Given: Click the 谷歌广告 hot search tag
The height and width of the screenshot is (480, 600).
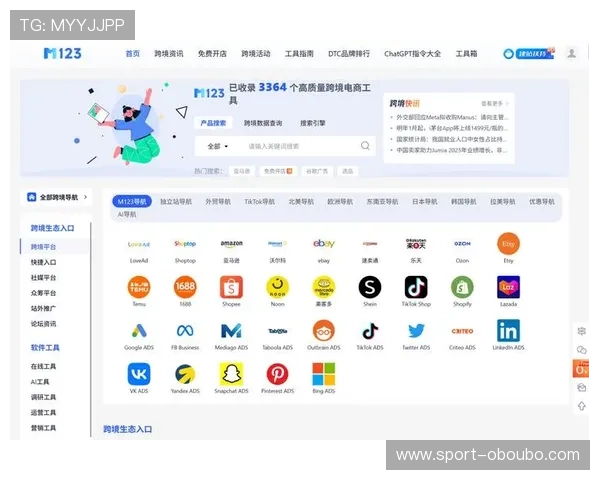Looking at the screenshot, I should pos(317,171).
